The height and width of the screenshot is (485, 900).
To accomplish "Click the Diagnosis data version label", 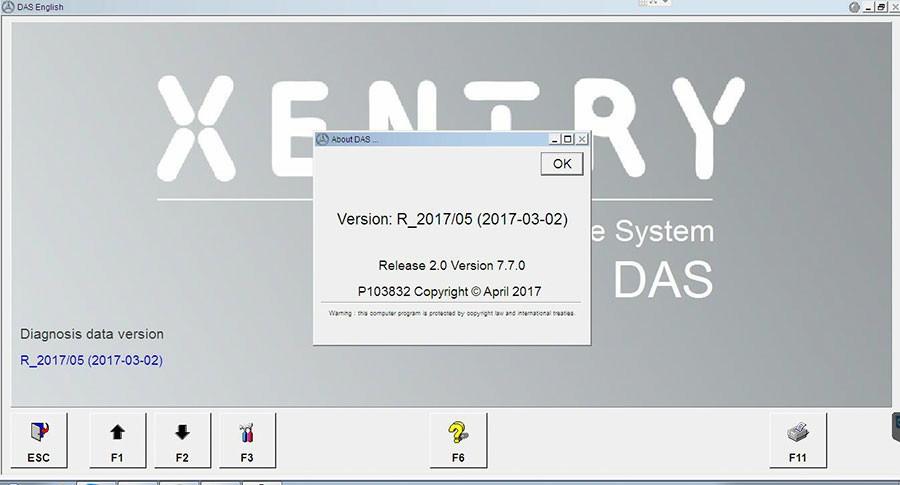I will coord(92,334).
